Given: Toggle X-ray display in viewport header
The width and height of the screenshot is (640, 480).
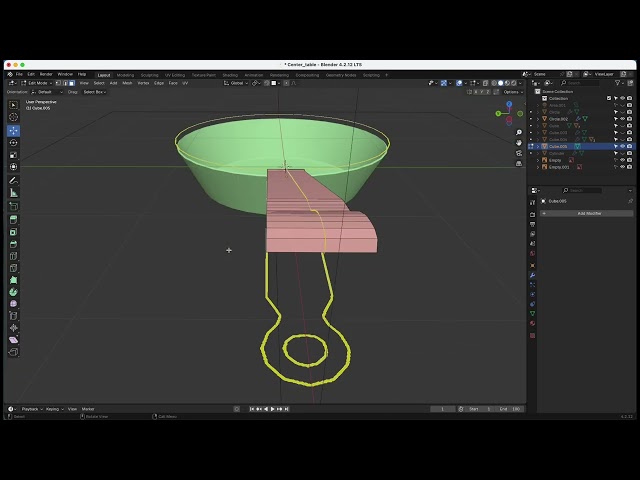Looking at the screenshot, I should tap(485, 83).
